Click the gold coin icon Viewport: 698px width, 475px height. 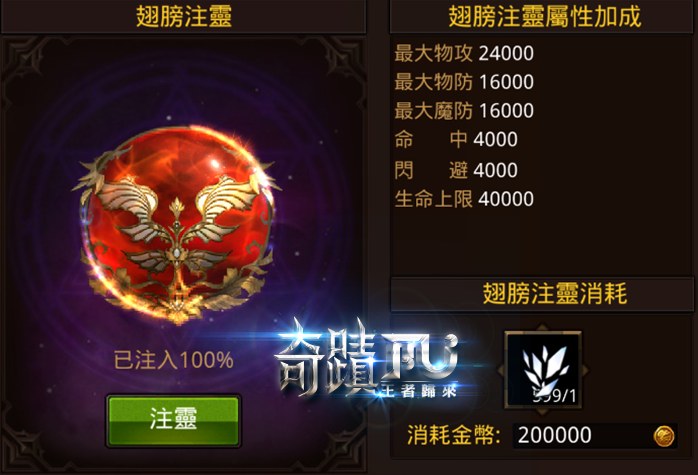[x=663, y=435]
